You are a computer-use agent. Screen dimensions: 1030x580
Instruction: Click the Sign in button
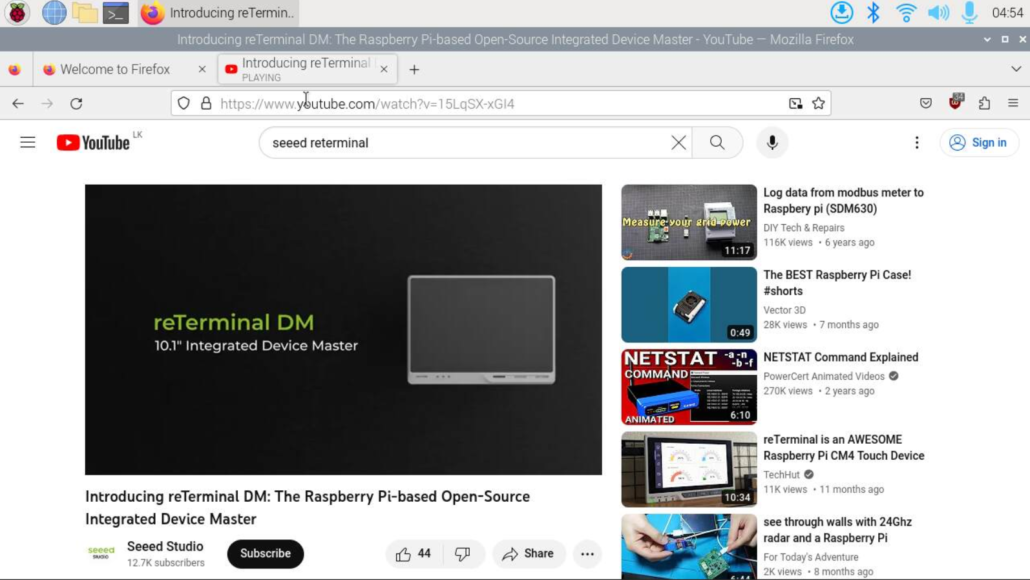click(978, 143)
